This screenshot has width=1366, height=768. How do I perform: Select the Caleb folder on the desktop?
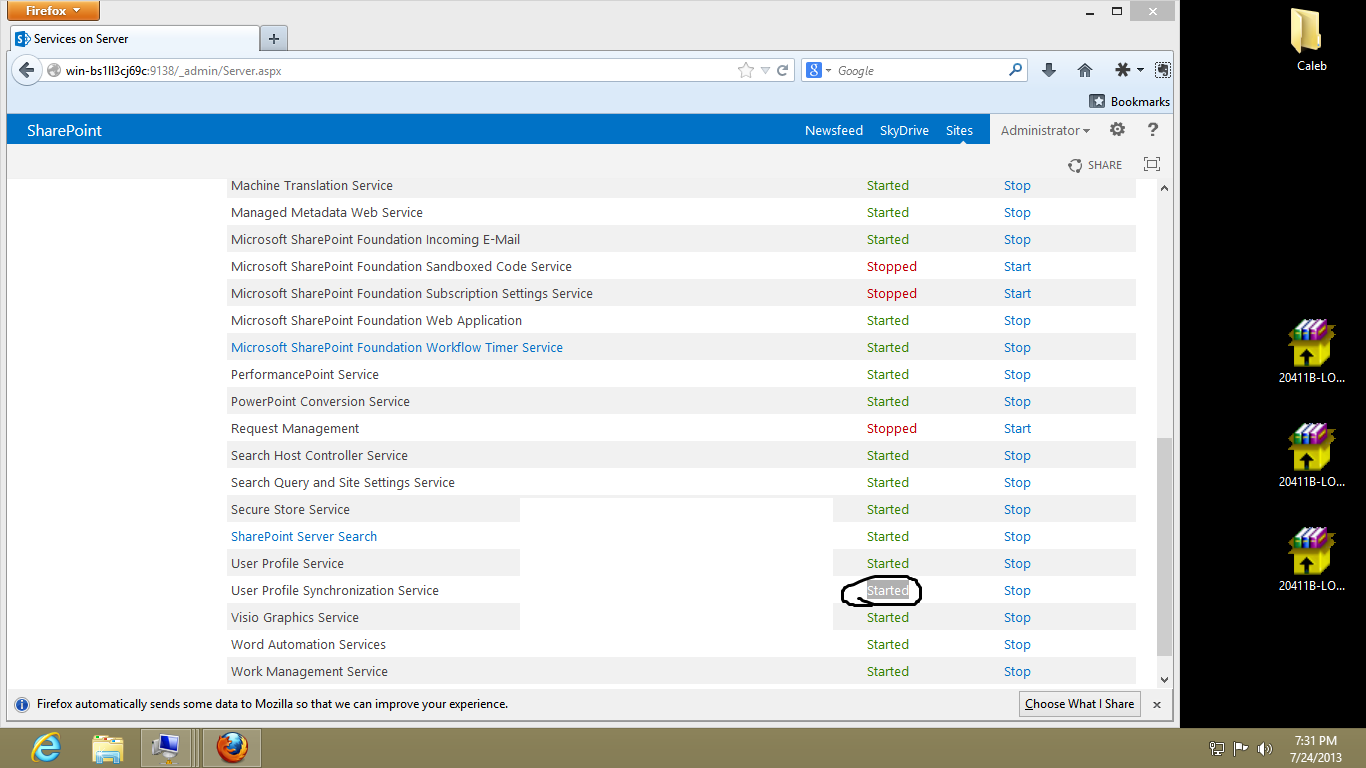[1311, 40]
